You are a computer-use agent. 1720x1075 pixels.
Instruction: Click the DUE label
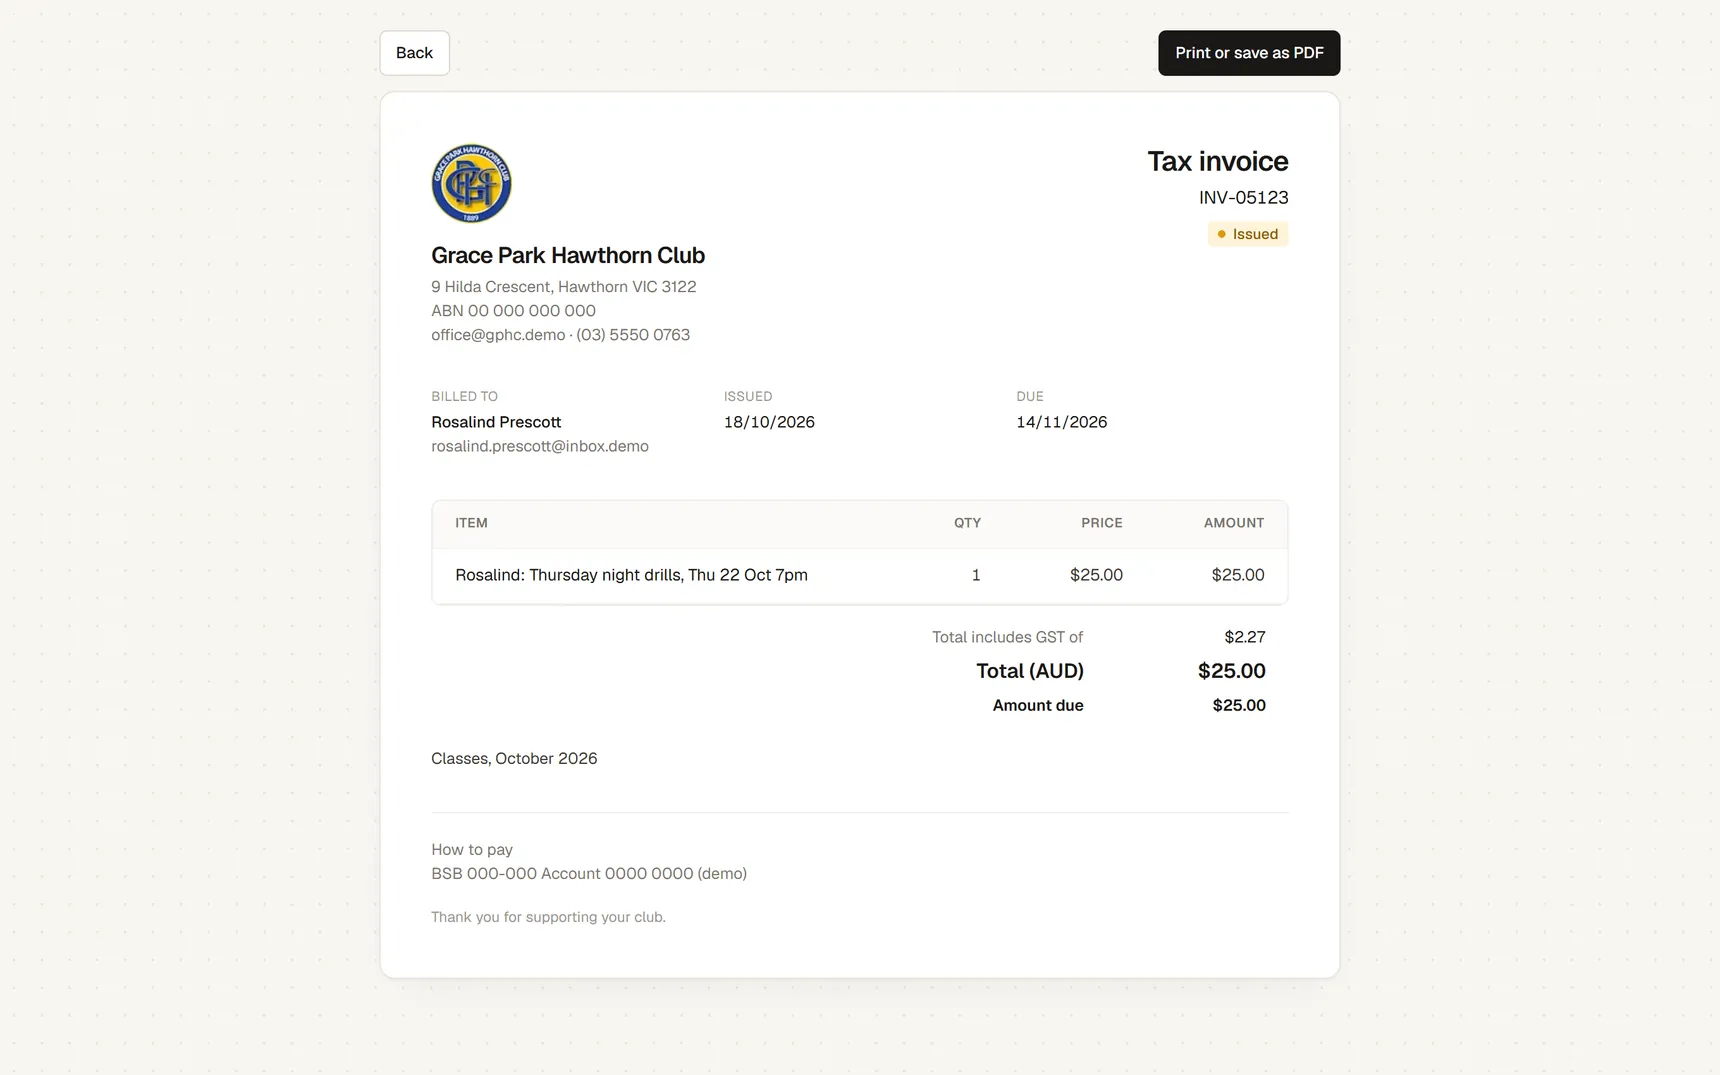pos(1030,396)
